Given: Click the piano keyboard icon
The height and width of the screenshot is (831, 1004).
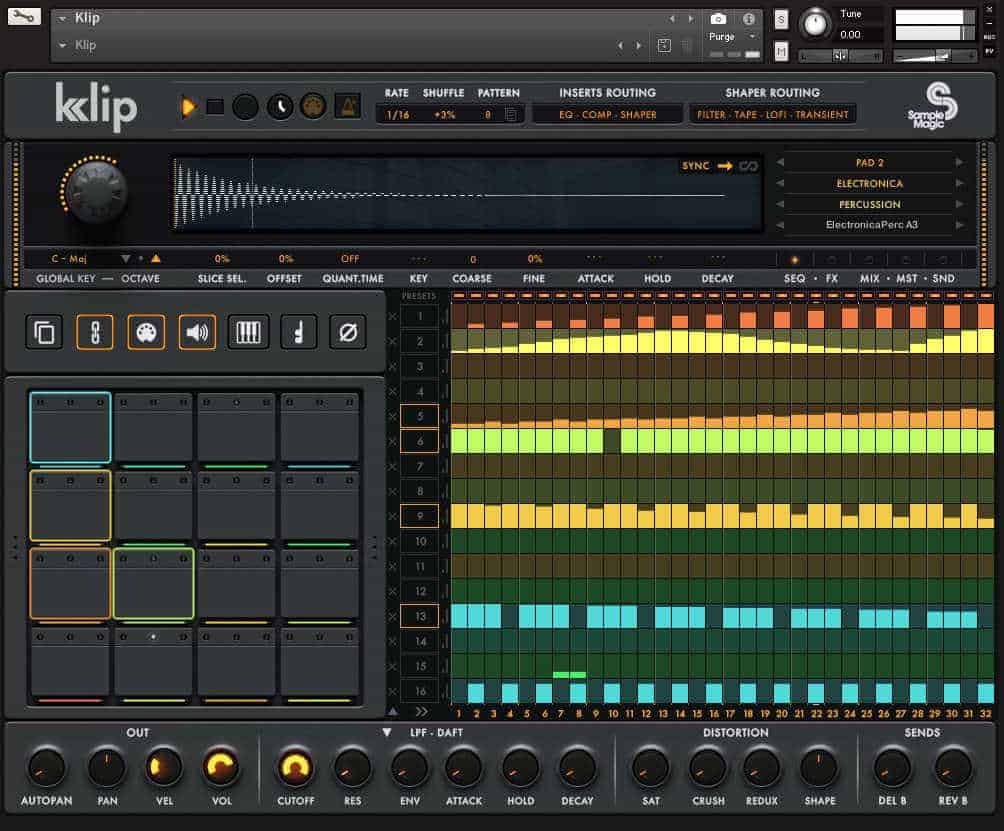Looking at the screenshot, I should (247, 332).
